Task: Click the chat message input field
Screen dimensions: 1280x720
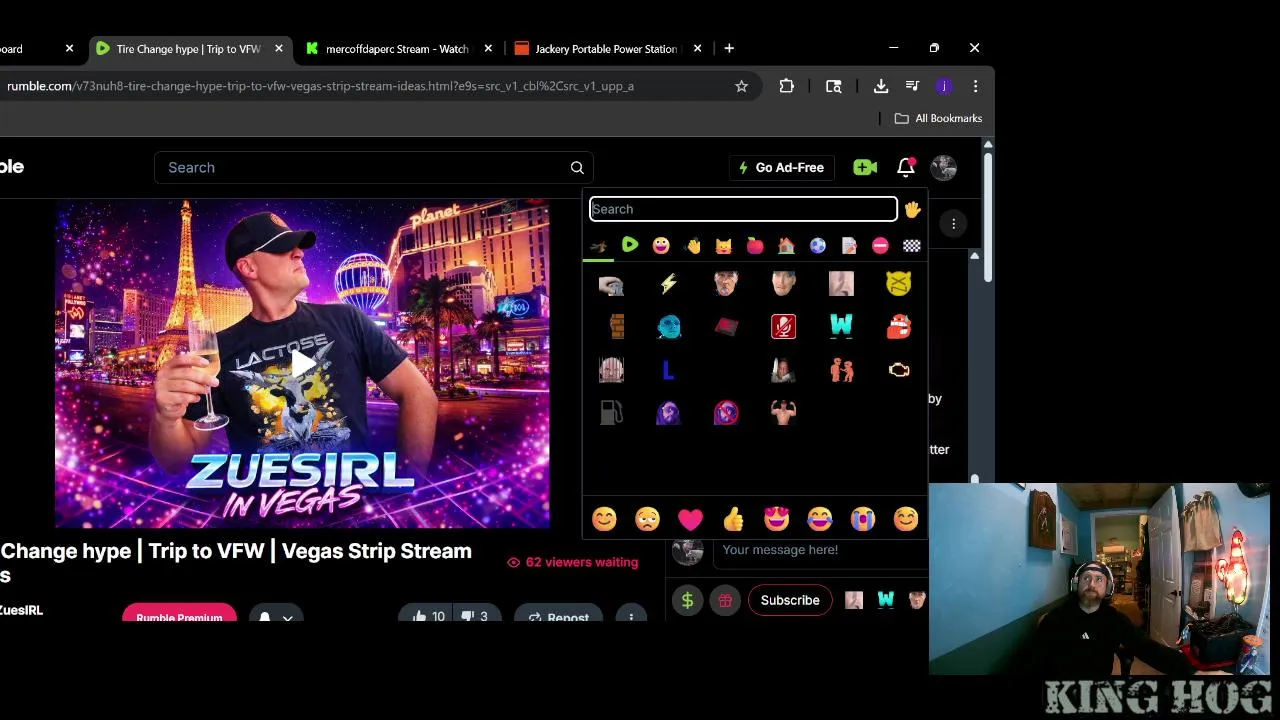Action: (x=820, y=550)
